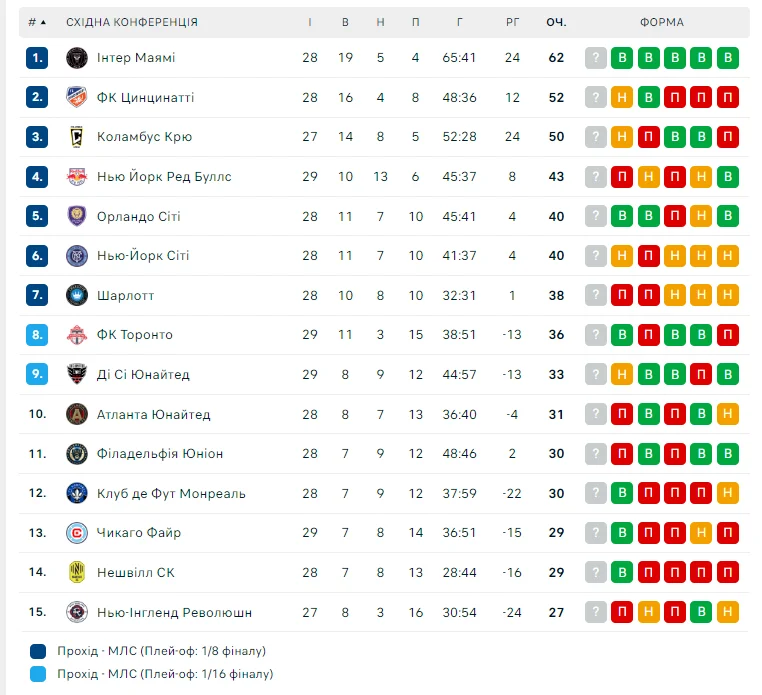Viewport: 762px width, 695px height.
Task: Click the Orlando City club crest
Action: pyautogui.click(x=77, y=216)
